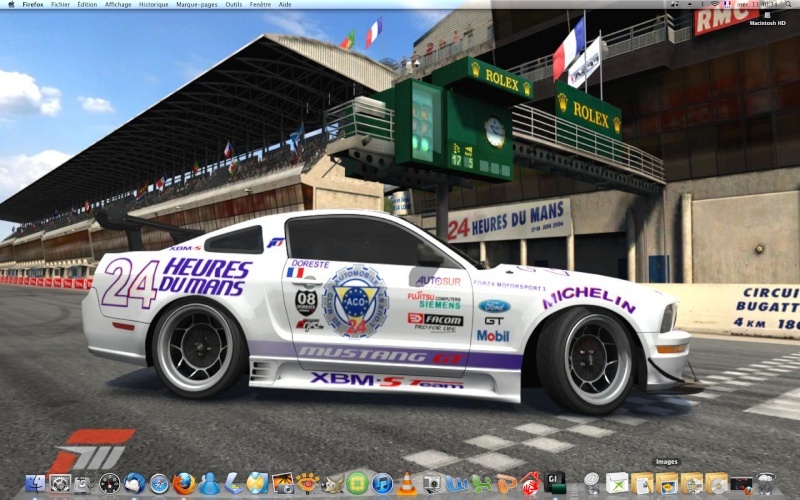The width and height of the screenshot is (800, 500).
Task: Open the Fichier menu
Action: [60, 4]
